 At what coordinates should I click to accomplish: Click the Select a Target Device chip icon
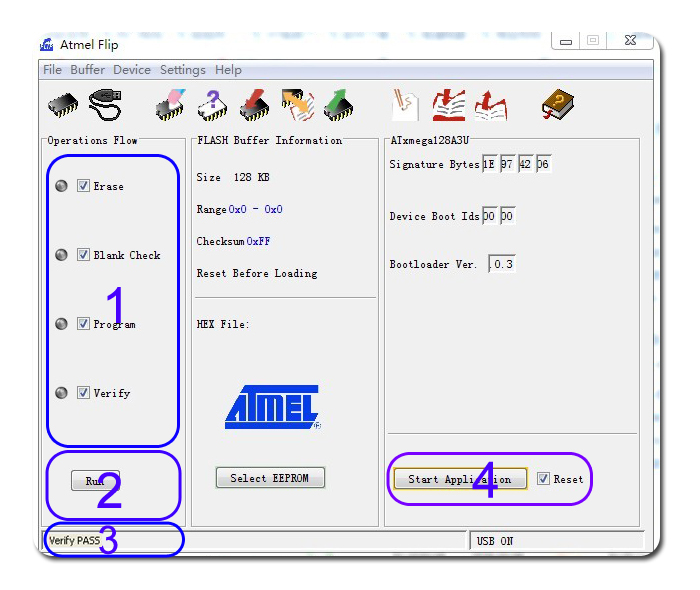point(62,105)
